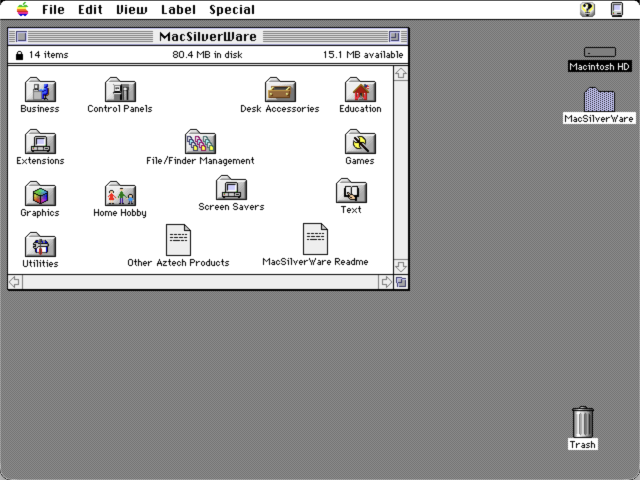Select the Home Hobby folder icon
The image size is (640, 480).
click(120, 193)
